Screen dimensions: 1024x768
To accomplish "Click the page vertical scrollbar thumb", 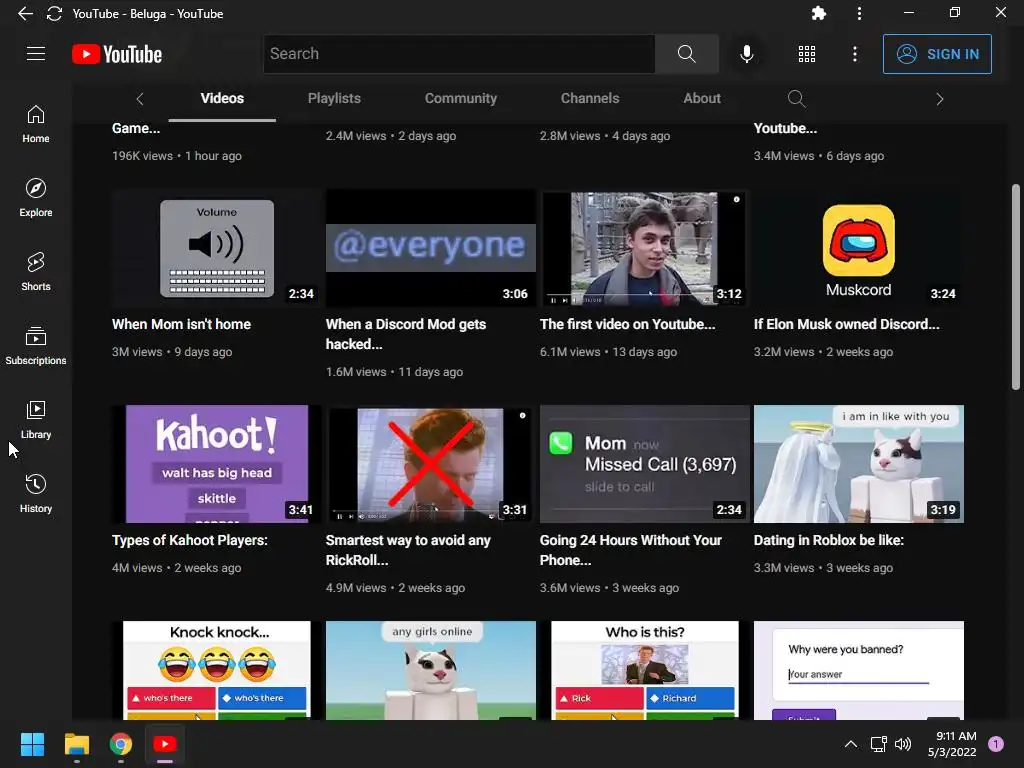I will click(1016, 287).
